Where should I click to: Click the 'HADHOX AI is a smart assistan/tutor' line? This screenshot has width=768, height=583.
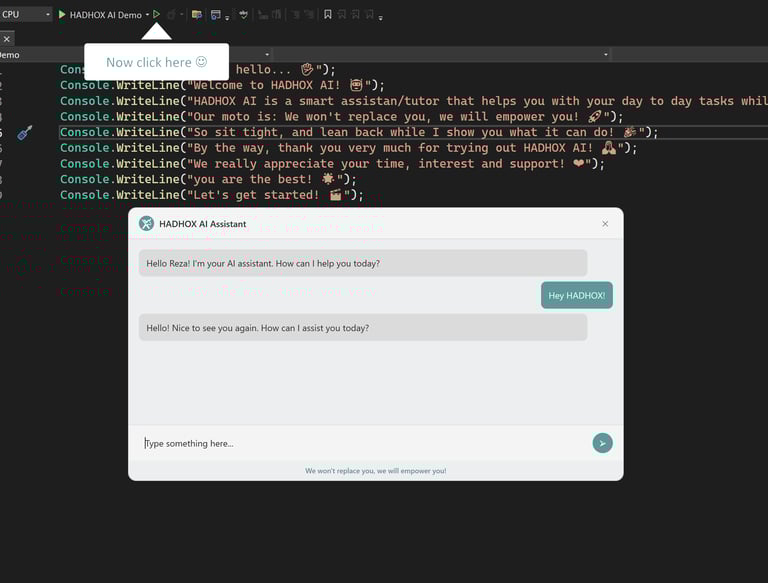coord(414,101)
